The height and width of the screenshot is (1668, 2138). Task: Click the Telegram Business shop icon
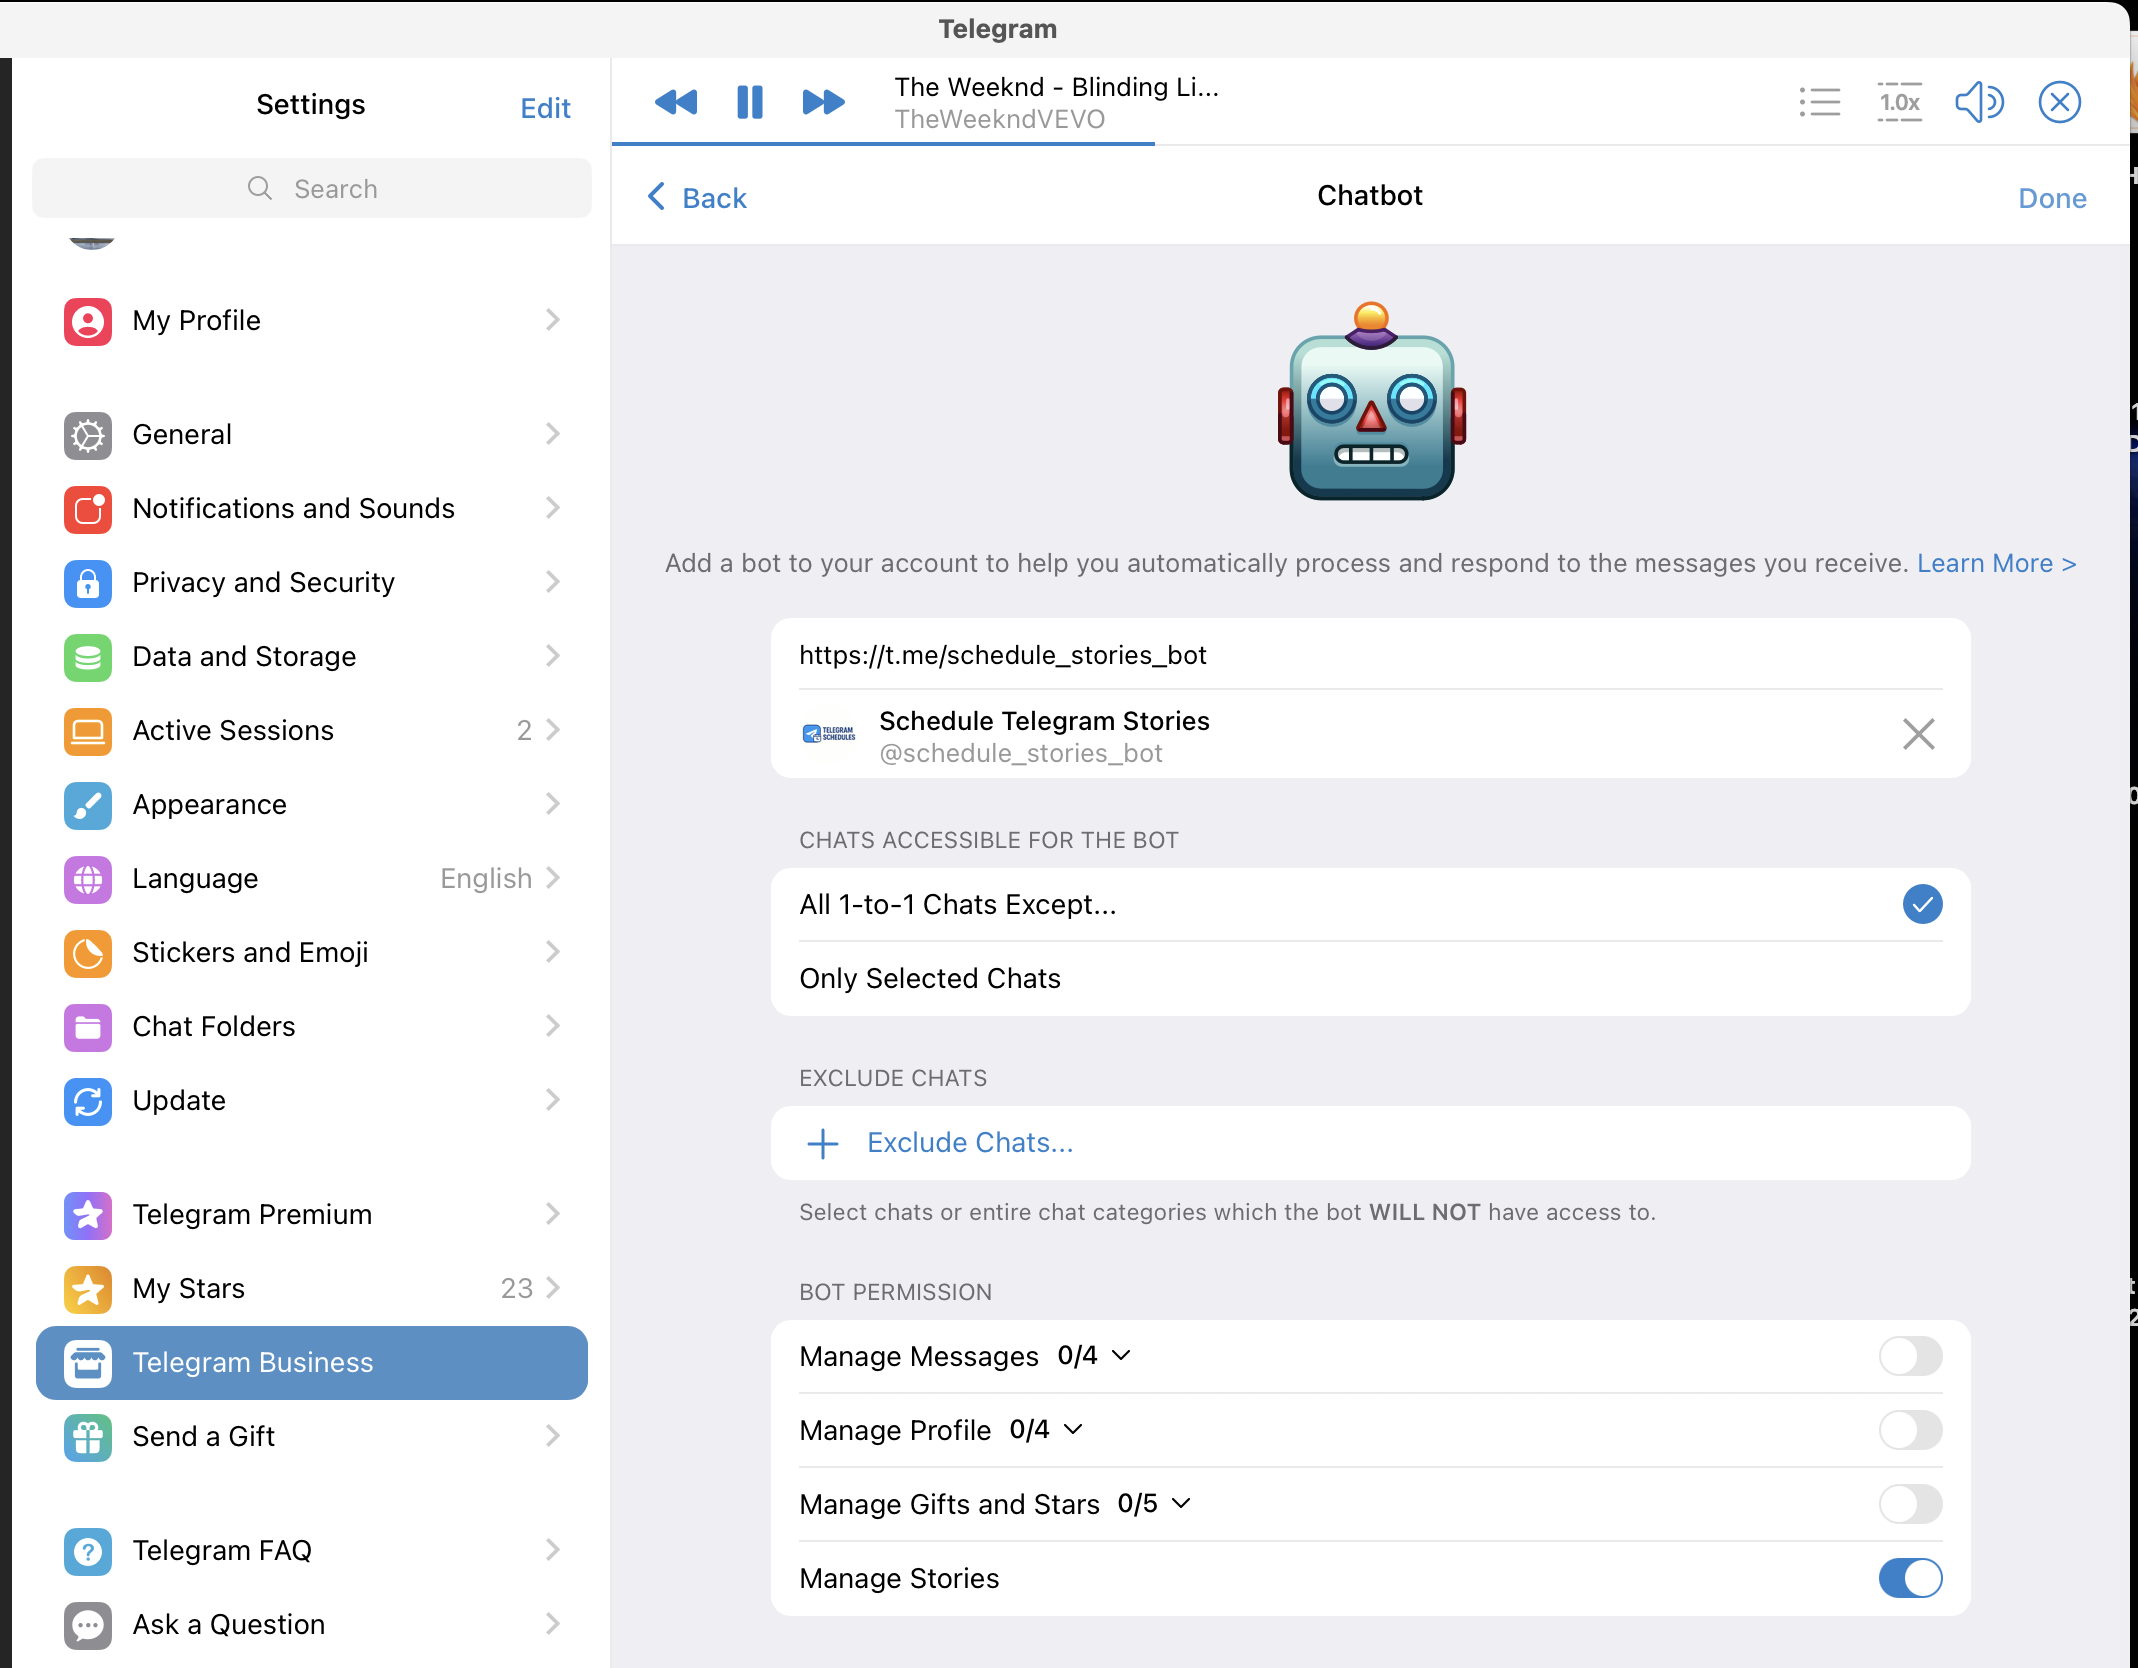[x=88, y=1363]
